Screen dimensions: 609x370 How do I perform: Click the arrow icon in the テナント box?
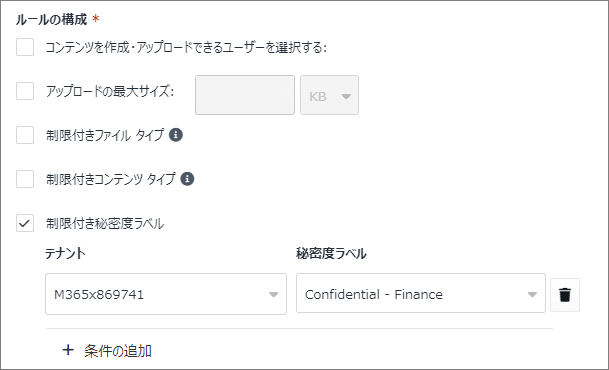tap(273, 295)
